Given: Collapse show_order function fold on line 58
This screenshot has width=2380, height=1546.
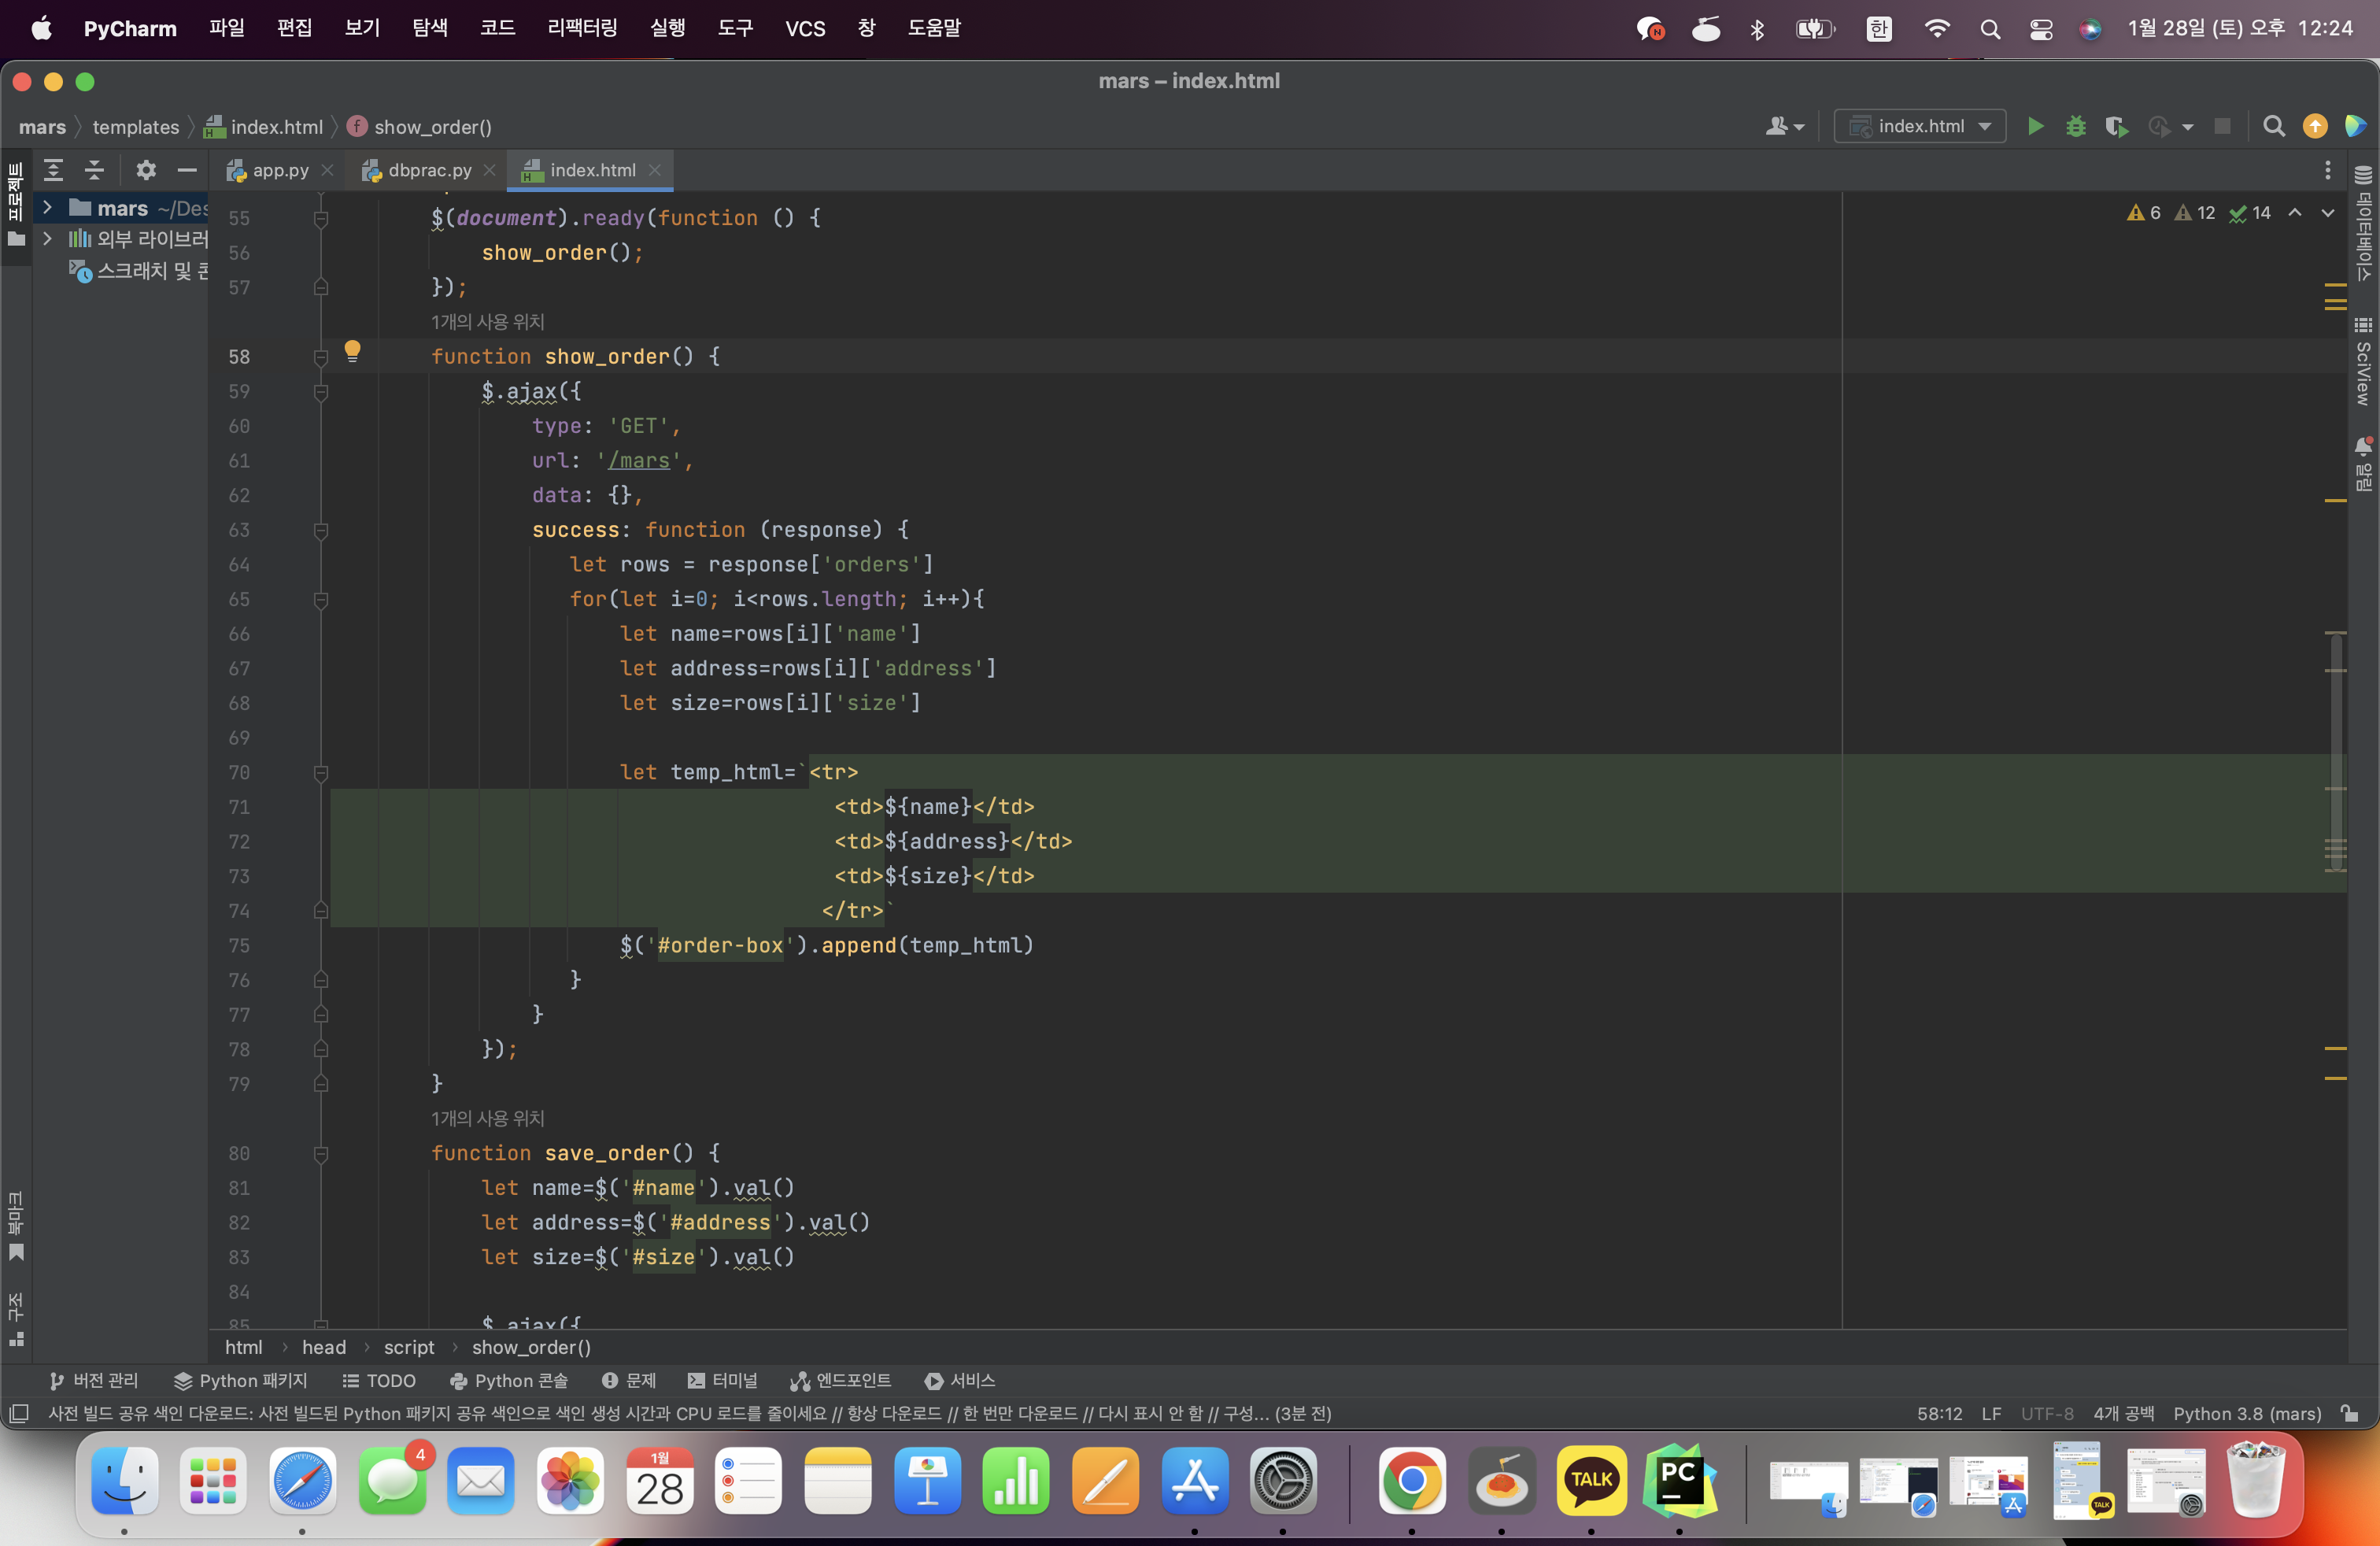Looking at the screenshot, I should pos(321,357).
